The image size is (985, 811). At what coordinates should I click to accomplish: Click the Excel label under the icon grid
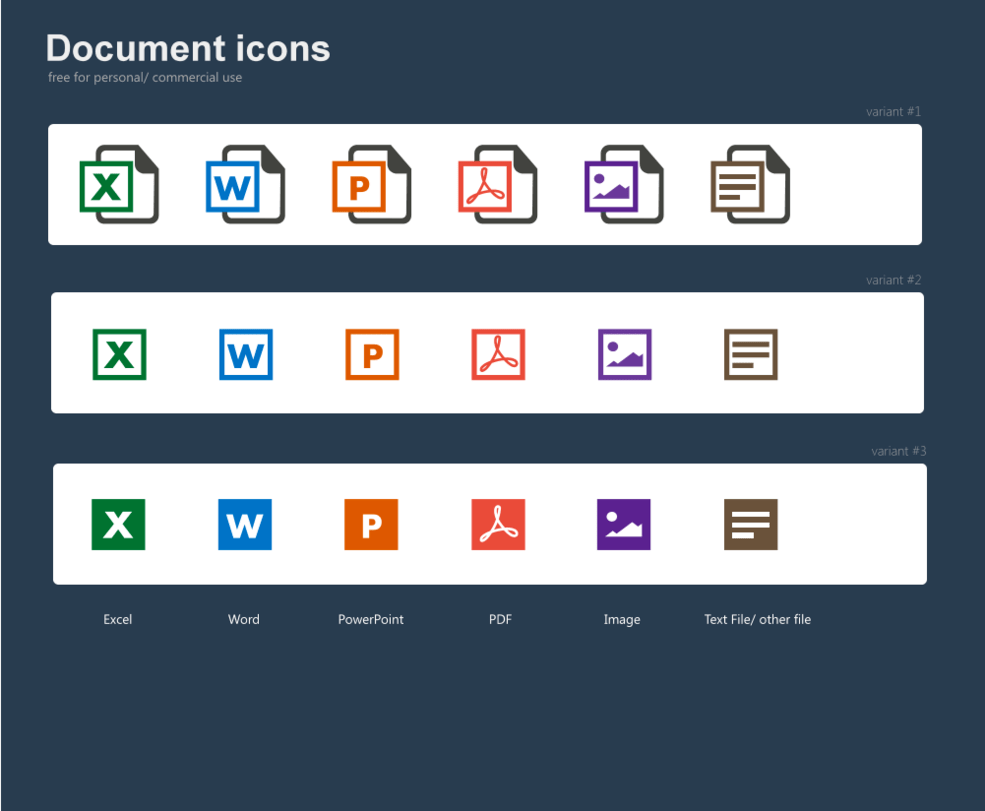tap(117, 619)
